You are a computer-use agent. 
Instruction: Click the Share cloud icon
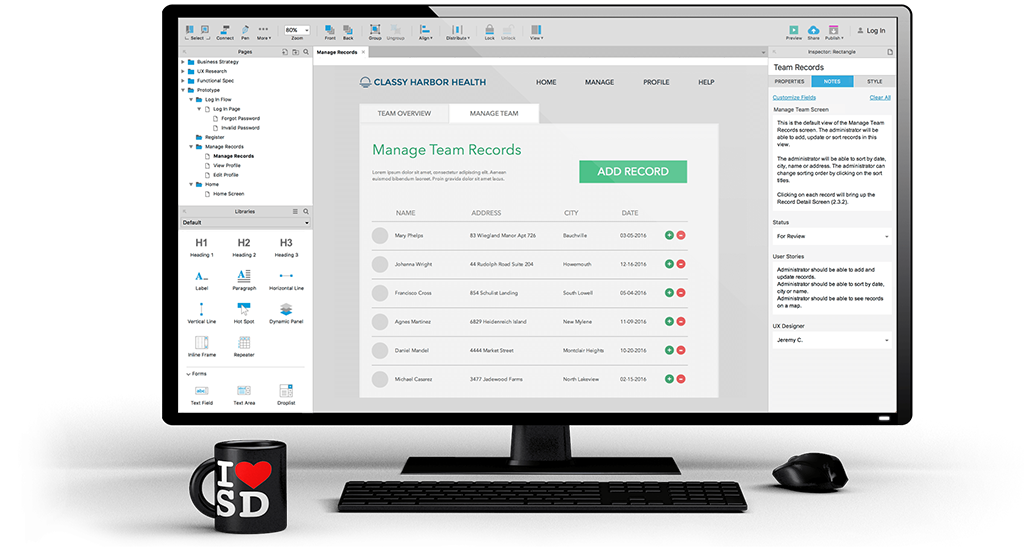click(x=813, y=33)
